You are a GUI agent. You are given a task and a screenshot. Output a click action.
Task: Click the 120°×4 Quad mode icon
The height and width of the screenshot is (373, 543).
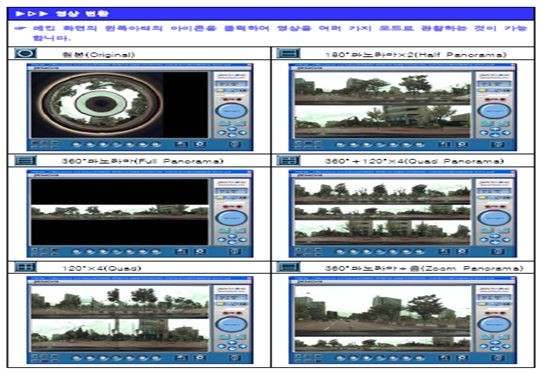coord(25,267)
